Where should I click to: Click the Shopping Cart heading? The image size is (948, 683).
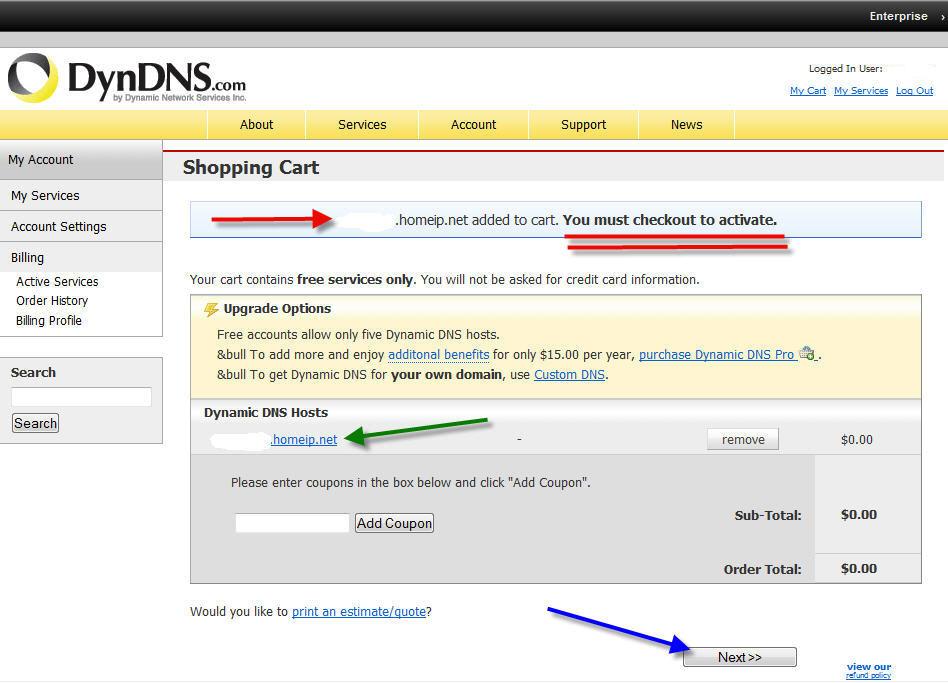coord(251,167)
